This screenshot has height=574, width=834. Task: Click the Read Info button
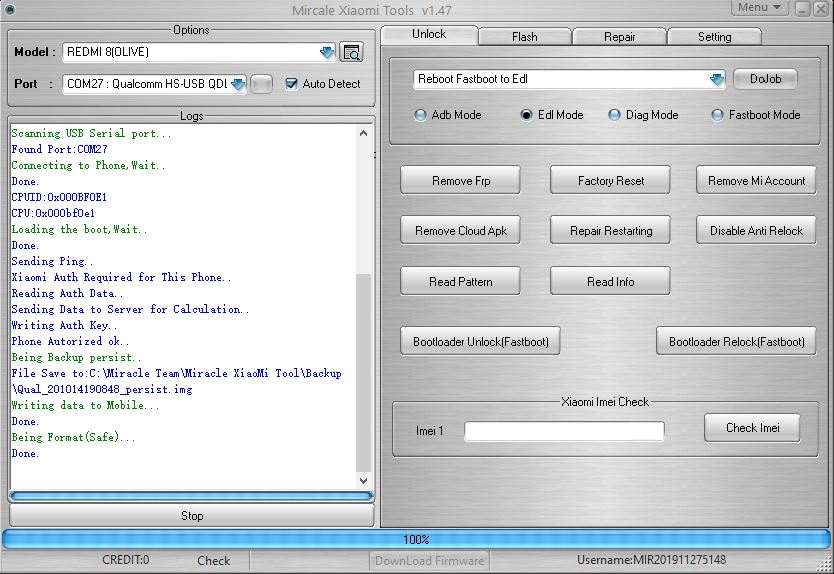(611, 281)
